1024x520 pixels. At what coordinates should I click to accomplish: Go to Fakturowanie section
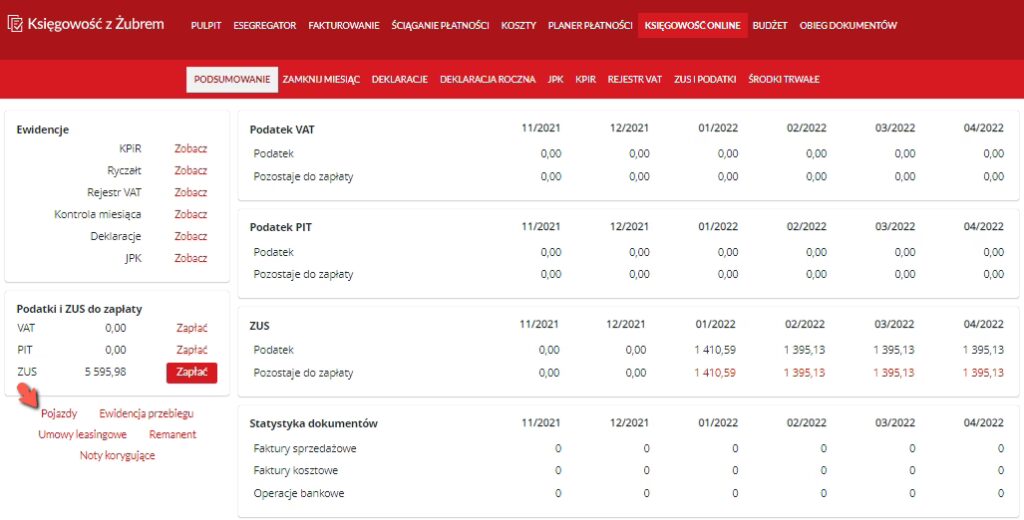343,25
